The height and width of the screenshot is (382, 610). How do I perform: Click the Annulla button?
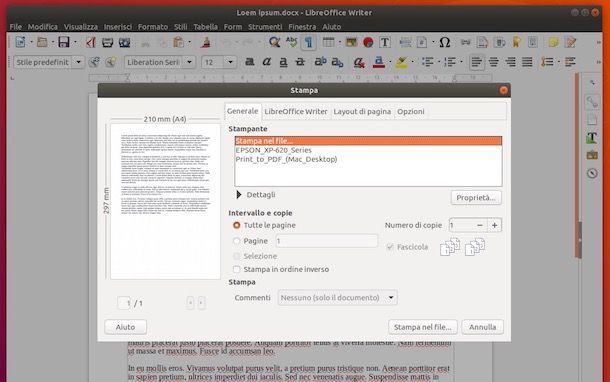(482, 327)
